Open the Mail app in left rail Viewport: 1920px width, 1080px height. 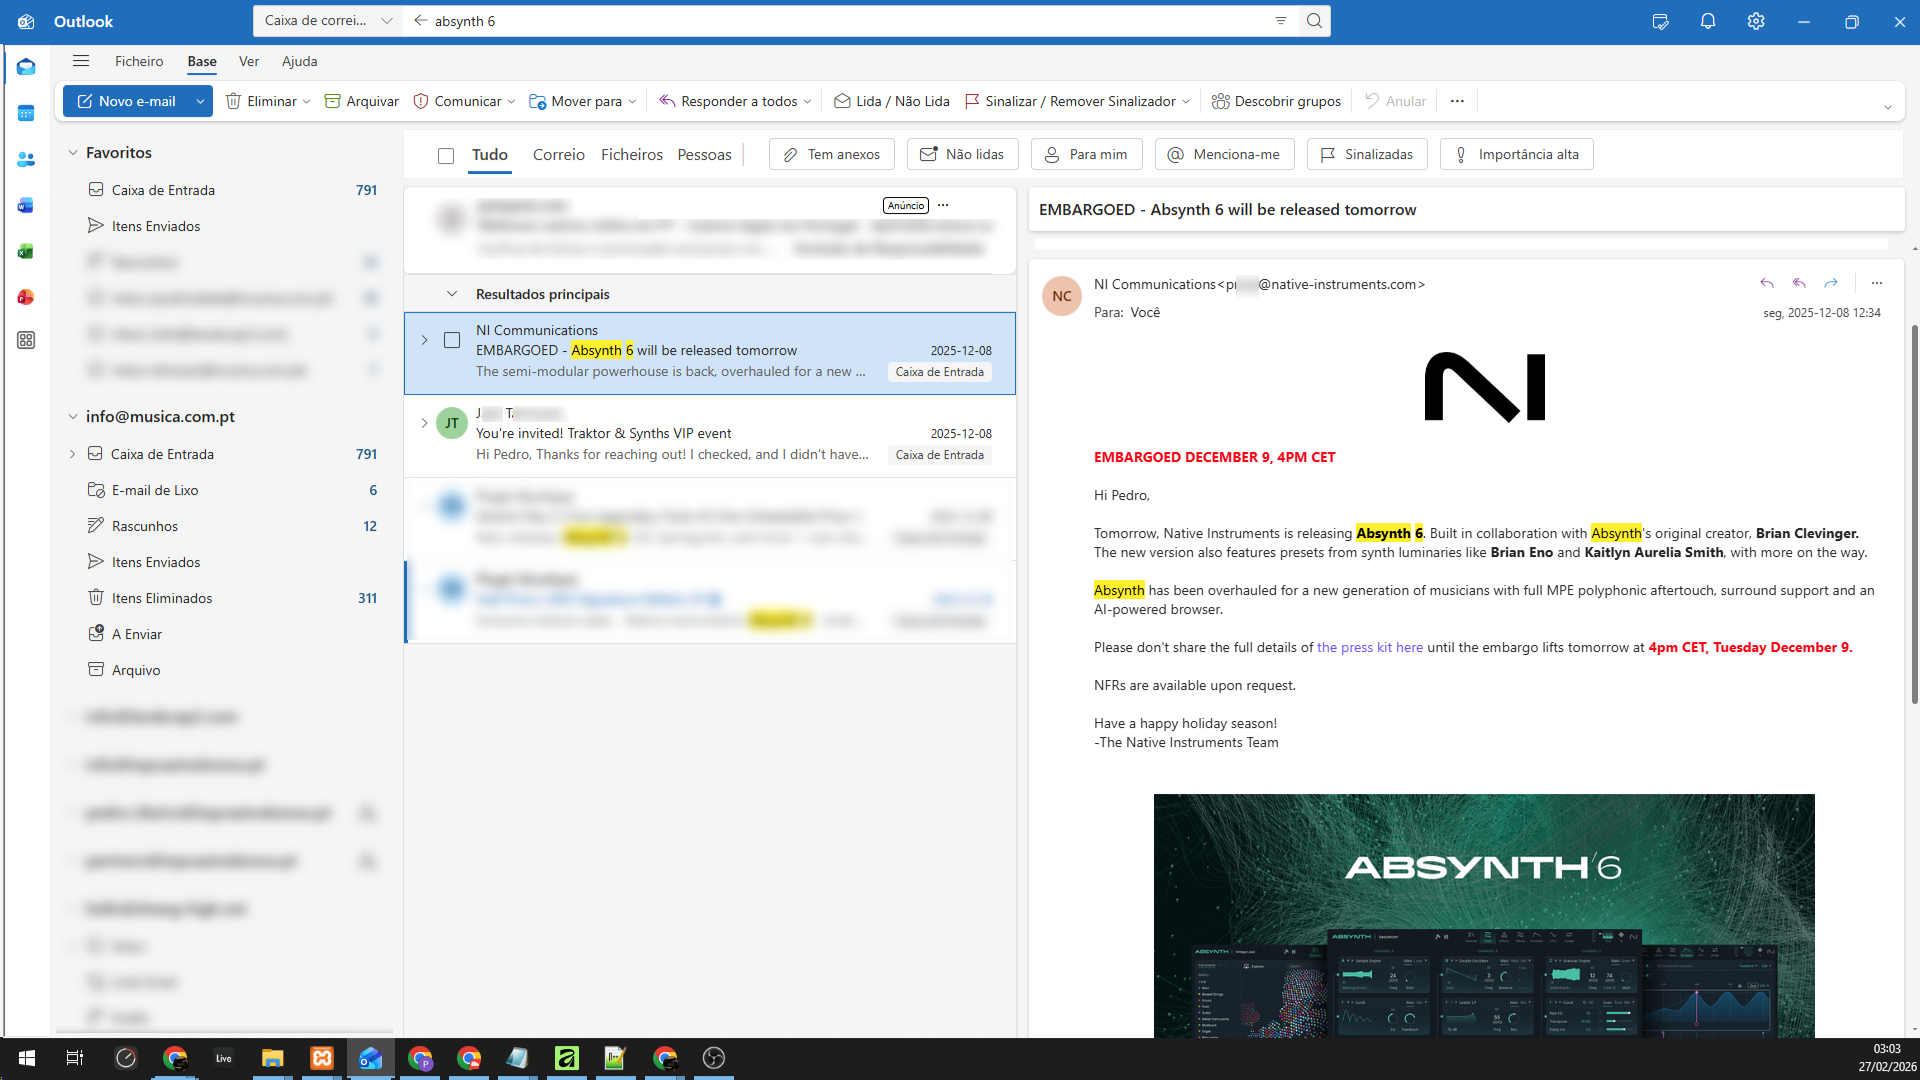click(x=26, y=67)
